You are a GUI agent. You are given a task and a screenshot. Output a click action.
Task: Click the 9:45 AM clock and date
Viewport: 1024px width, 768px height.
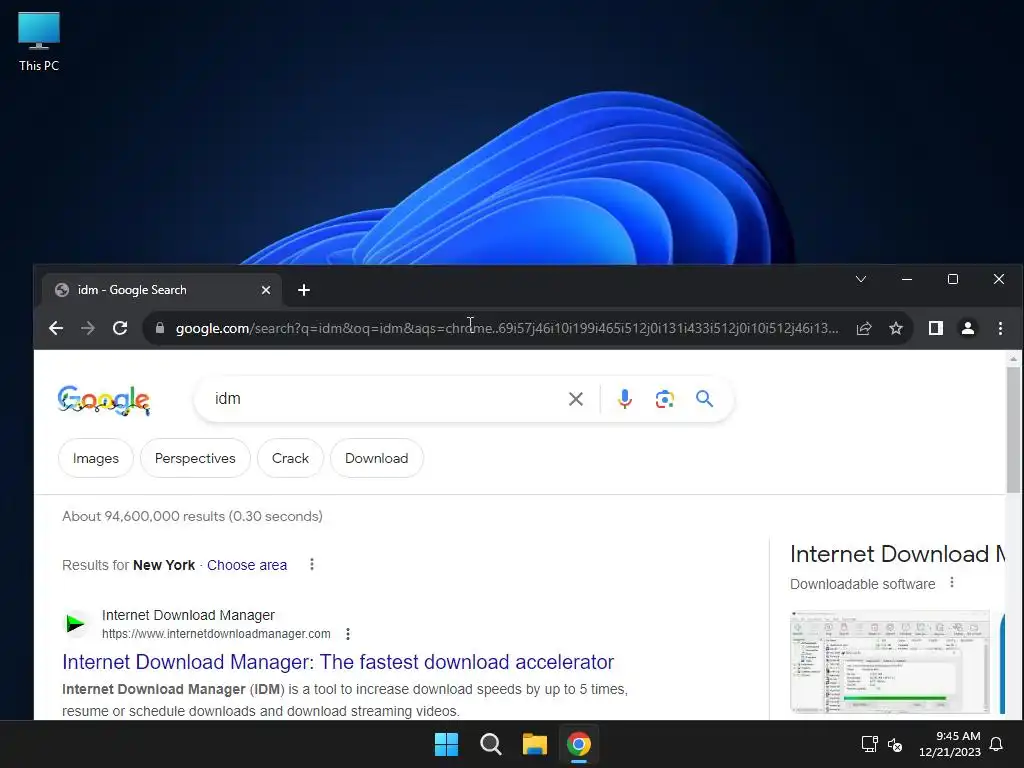[950, 744]
